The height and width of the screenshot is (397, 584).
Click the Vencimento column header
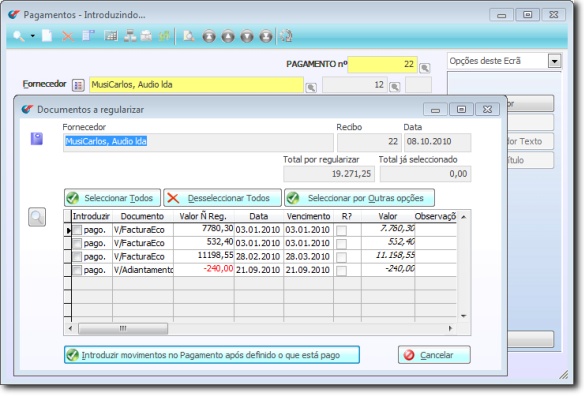(x=308, y=216)
